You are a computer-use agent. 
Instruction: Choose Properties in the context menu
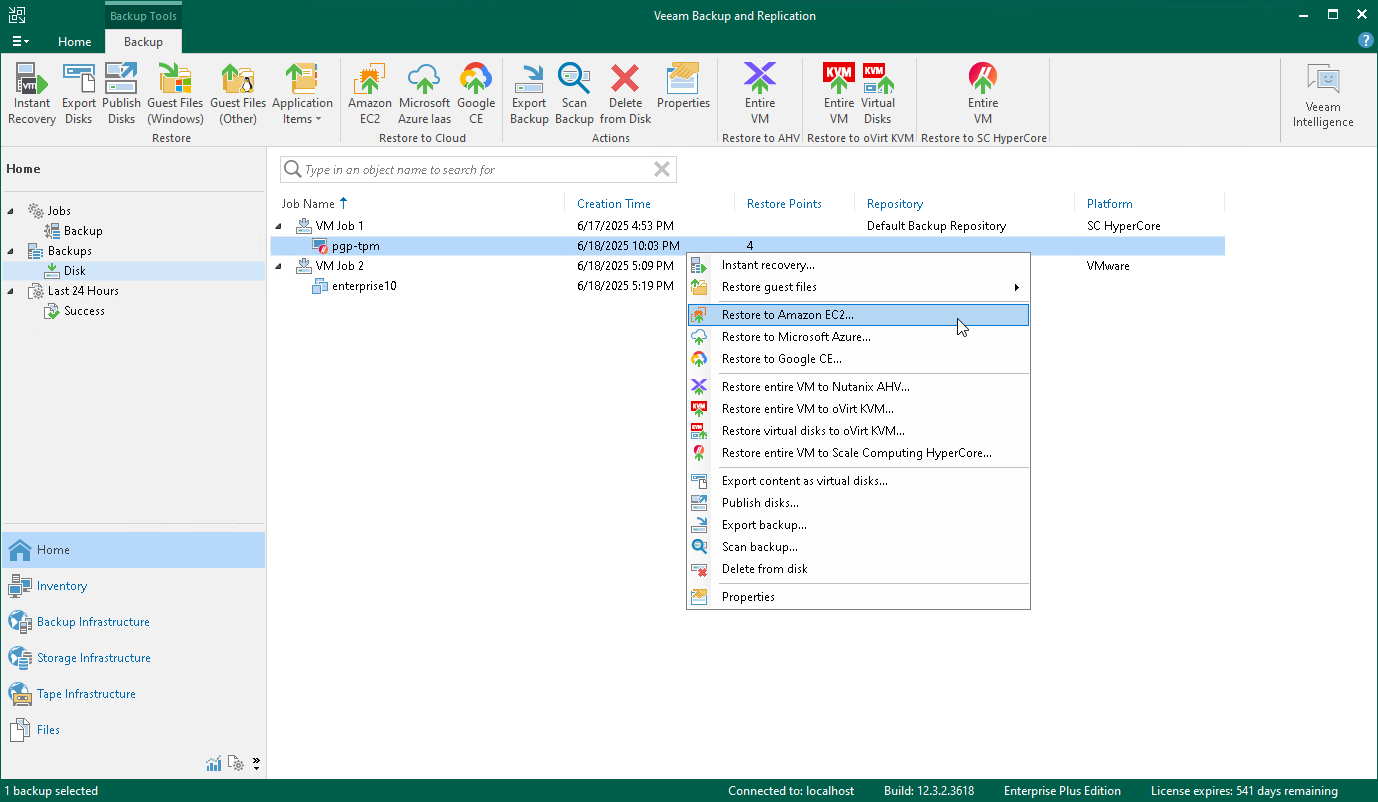(x=858, y=597)
